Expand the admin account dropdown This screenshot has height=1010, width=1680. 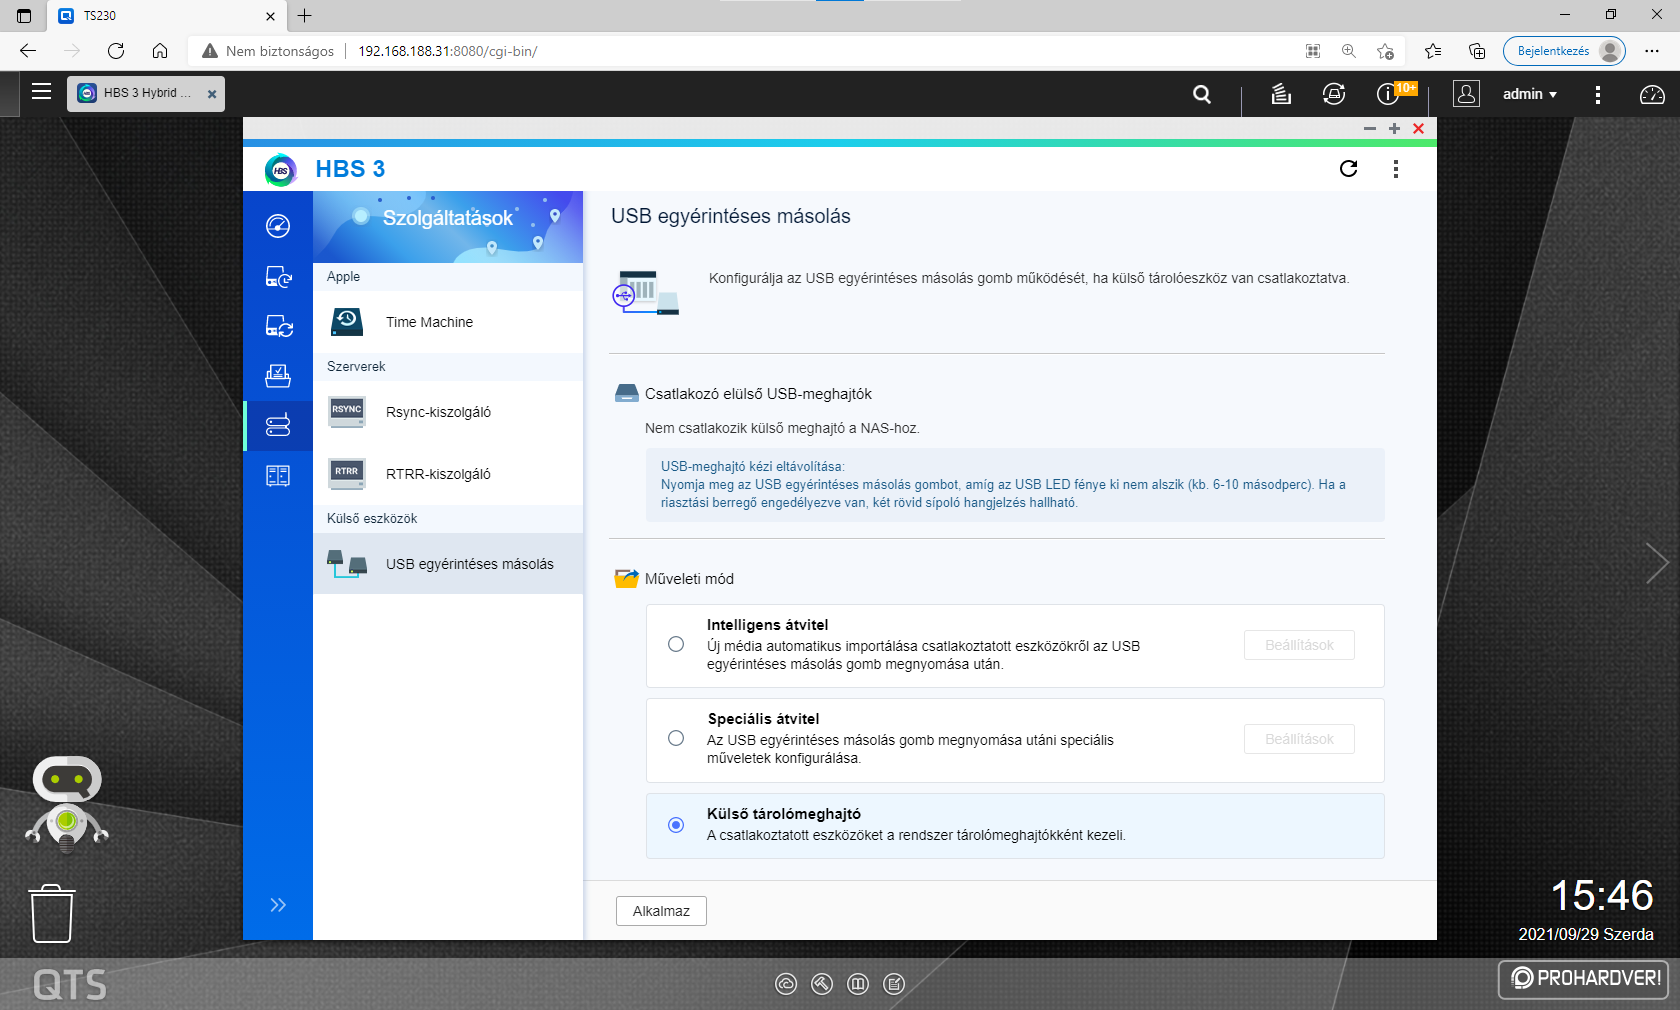point(1529,94)
